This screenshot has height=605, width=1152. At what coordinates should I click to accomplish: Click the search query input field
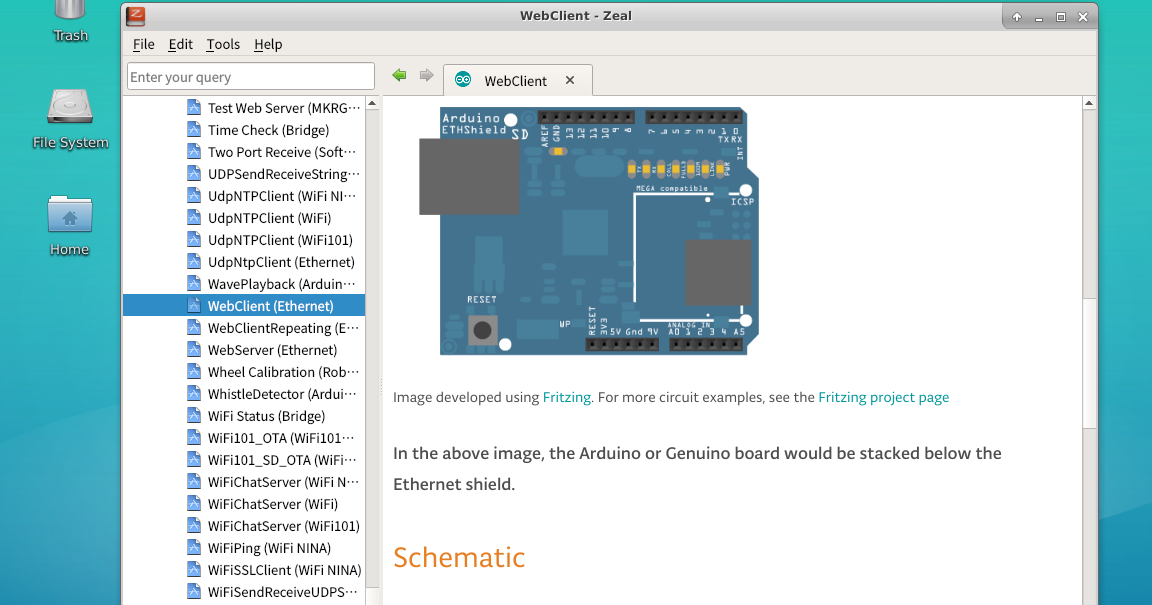250,76
